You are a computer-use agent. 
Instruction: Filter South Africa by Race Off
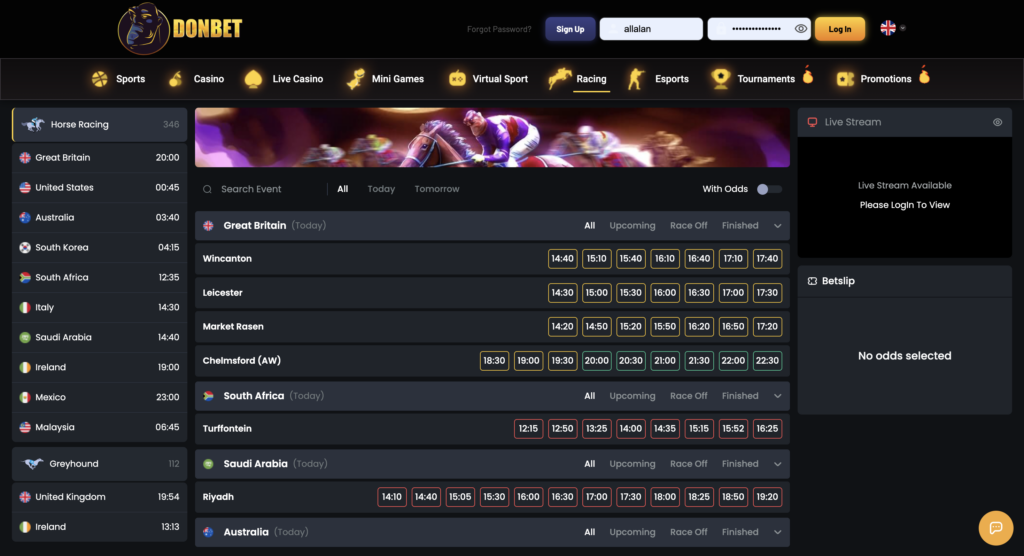click(688, 396)
